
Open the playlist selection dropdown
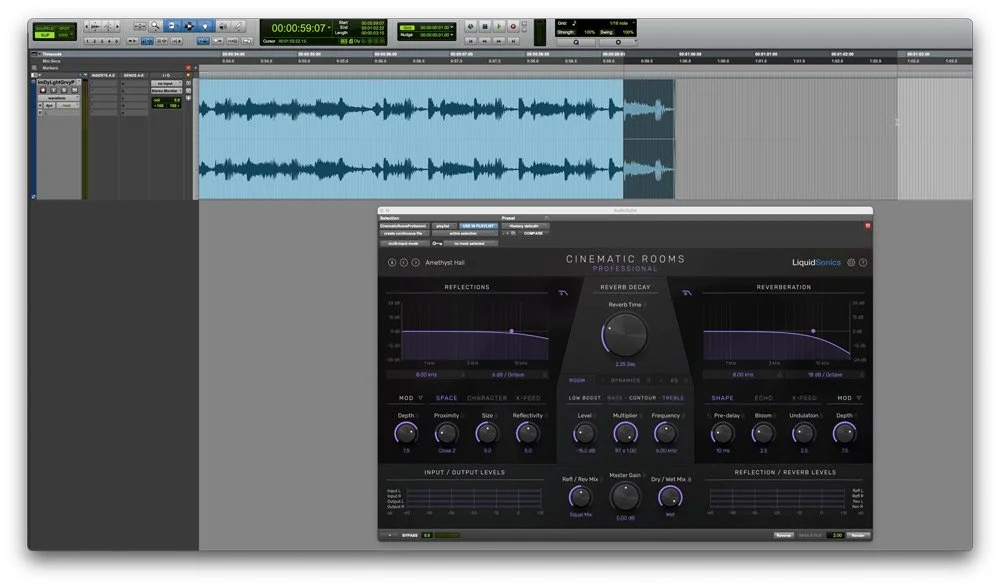(x=444, y=226)
